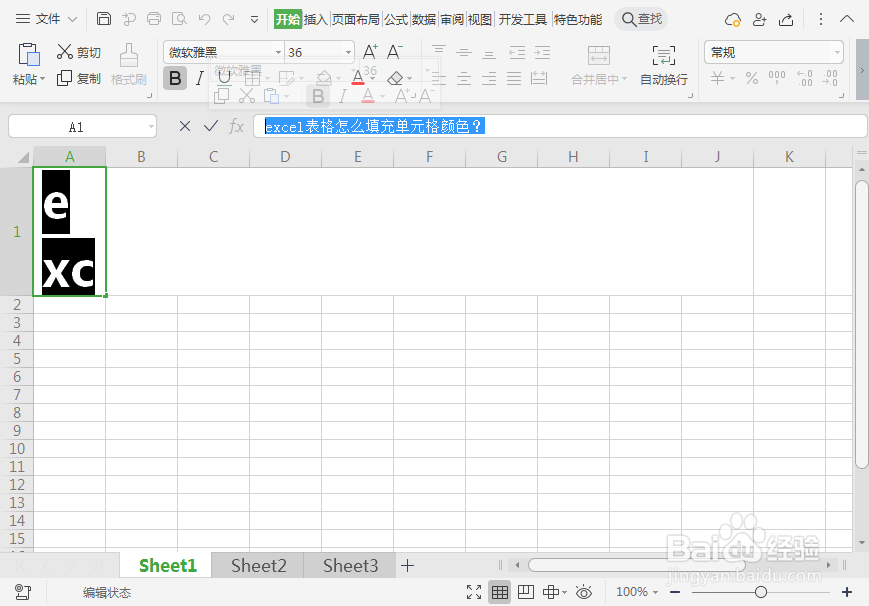Click the 自动换行 wrap text button
Screen dimensions: 869x606
point(664,65)
